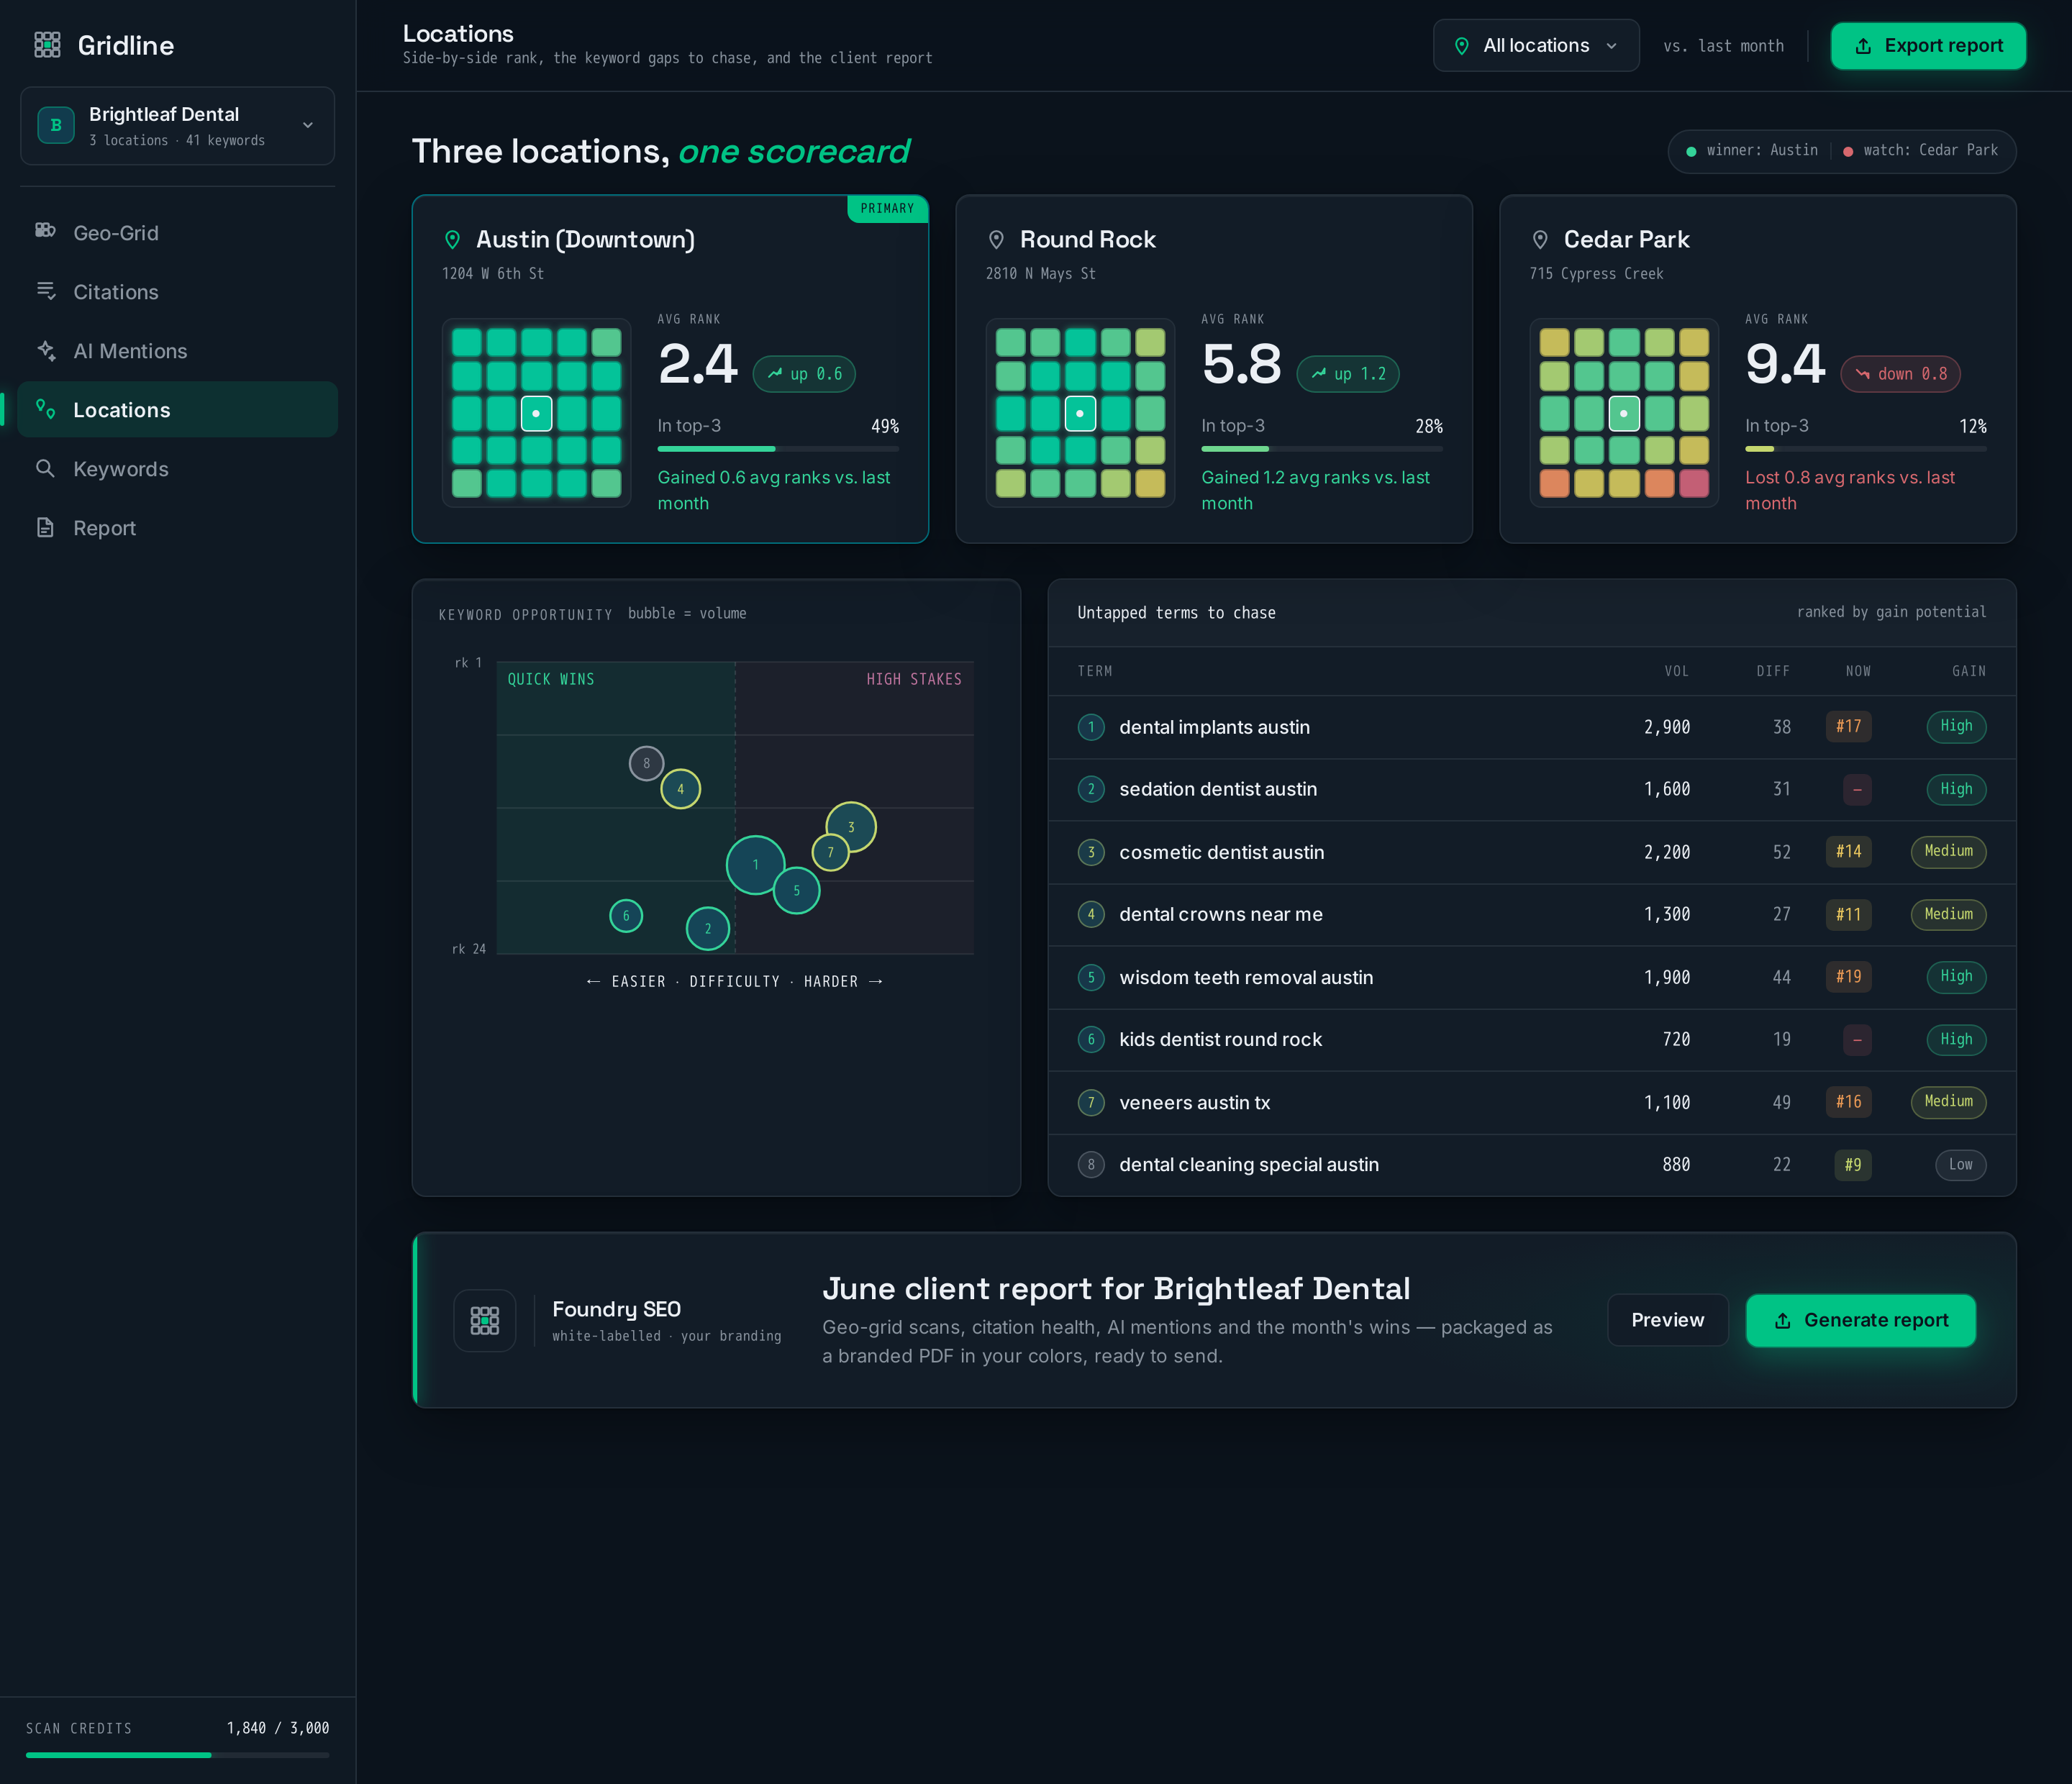Select bubble 1 in keyword opportunity chart
2072x1784 pixels.
(755, 865)
